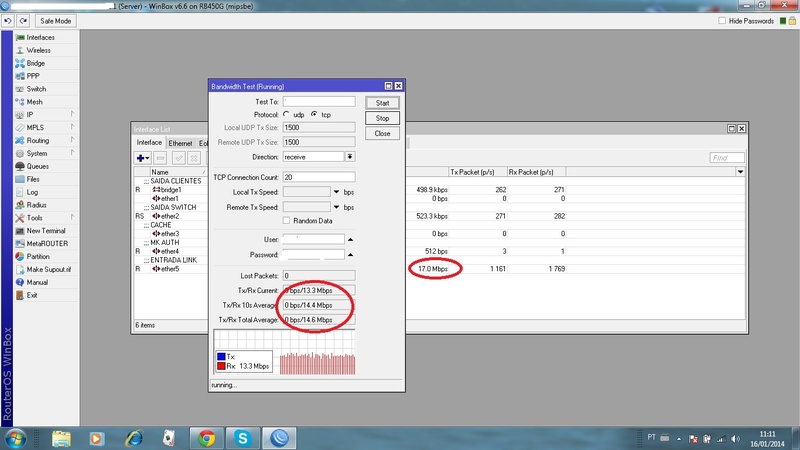Click the blue Tx legend swatch
800x450 pixels.
(221, 357)
